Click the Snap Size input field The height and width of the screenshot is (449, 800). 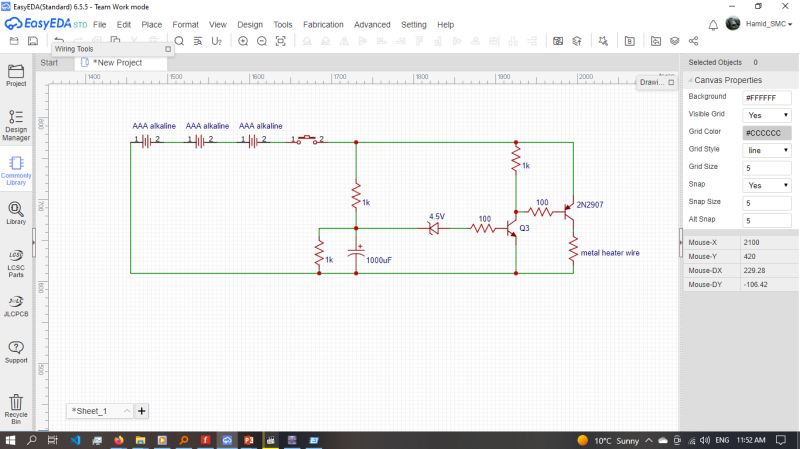coord(767,203)
